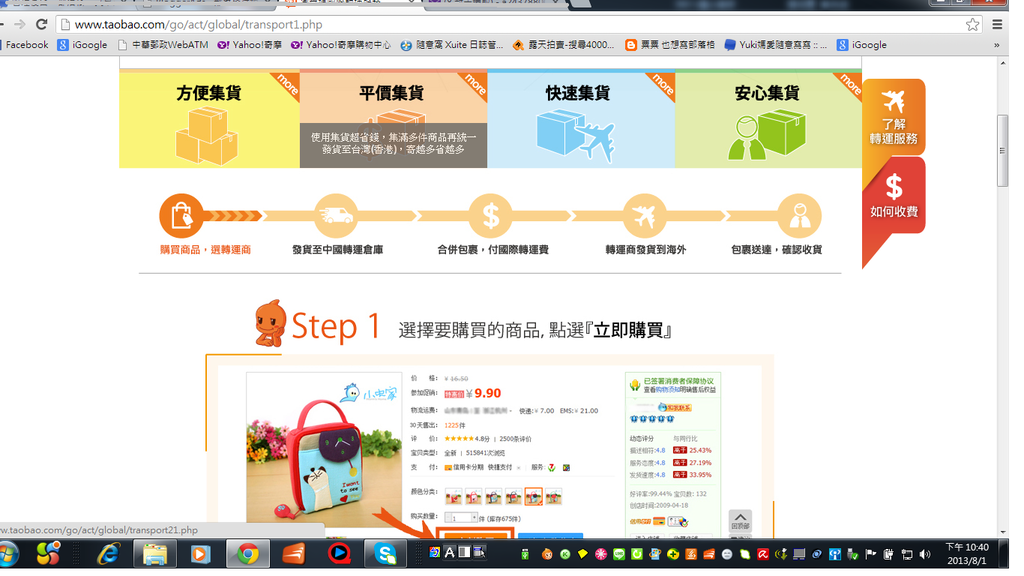Select the first color option swatch

tap(453, 497)
